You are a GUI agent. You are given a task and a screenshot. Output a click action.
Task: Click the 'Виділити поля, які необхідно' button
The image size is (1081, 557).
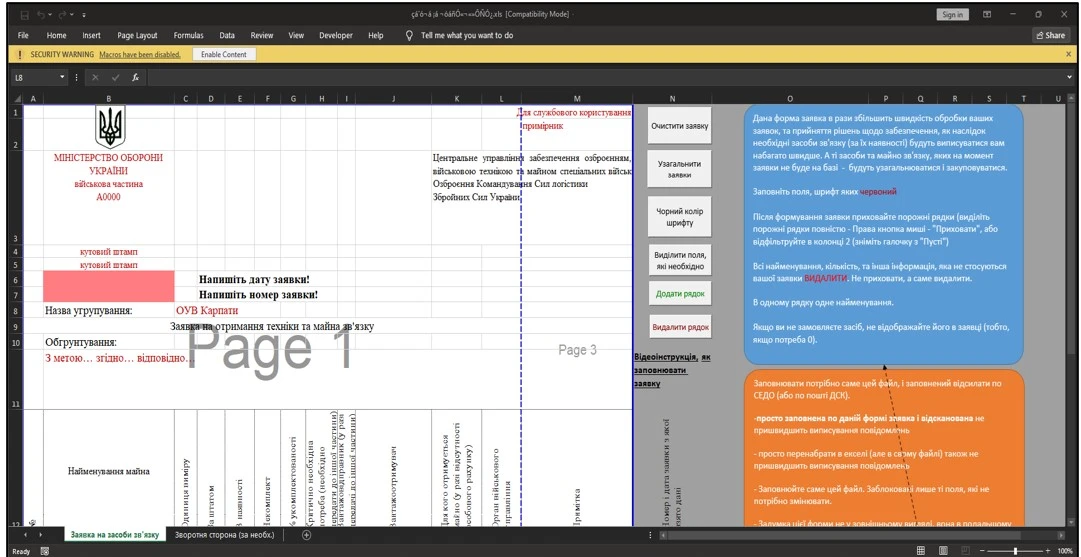680,261
